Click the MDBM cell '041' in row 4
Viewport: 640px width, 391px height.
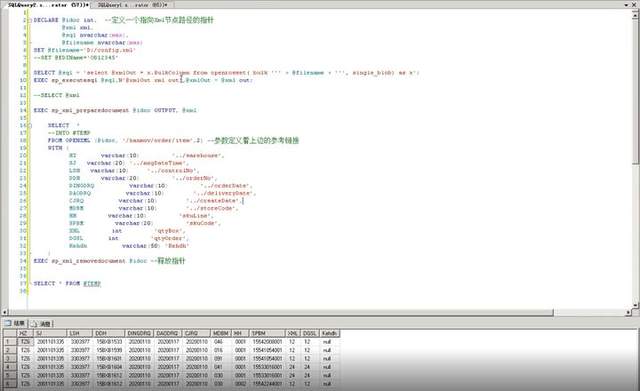(222, 367)
